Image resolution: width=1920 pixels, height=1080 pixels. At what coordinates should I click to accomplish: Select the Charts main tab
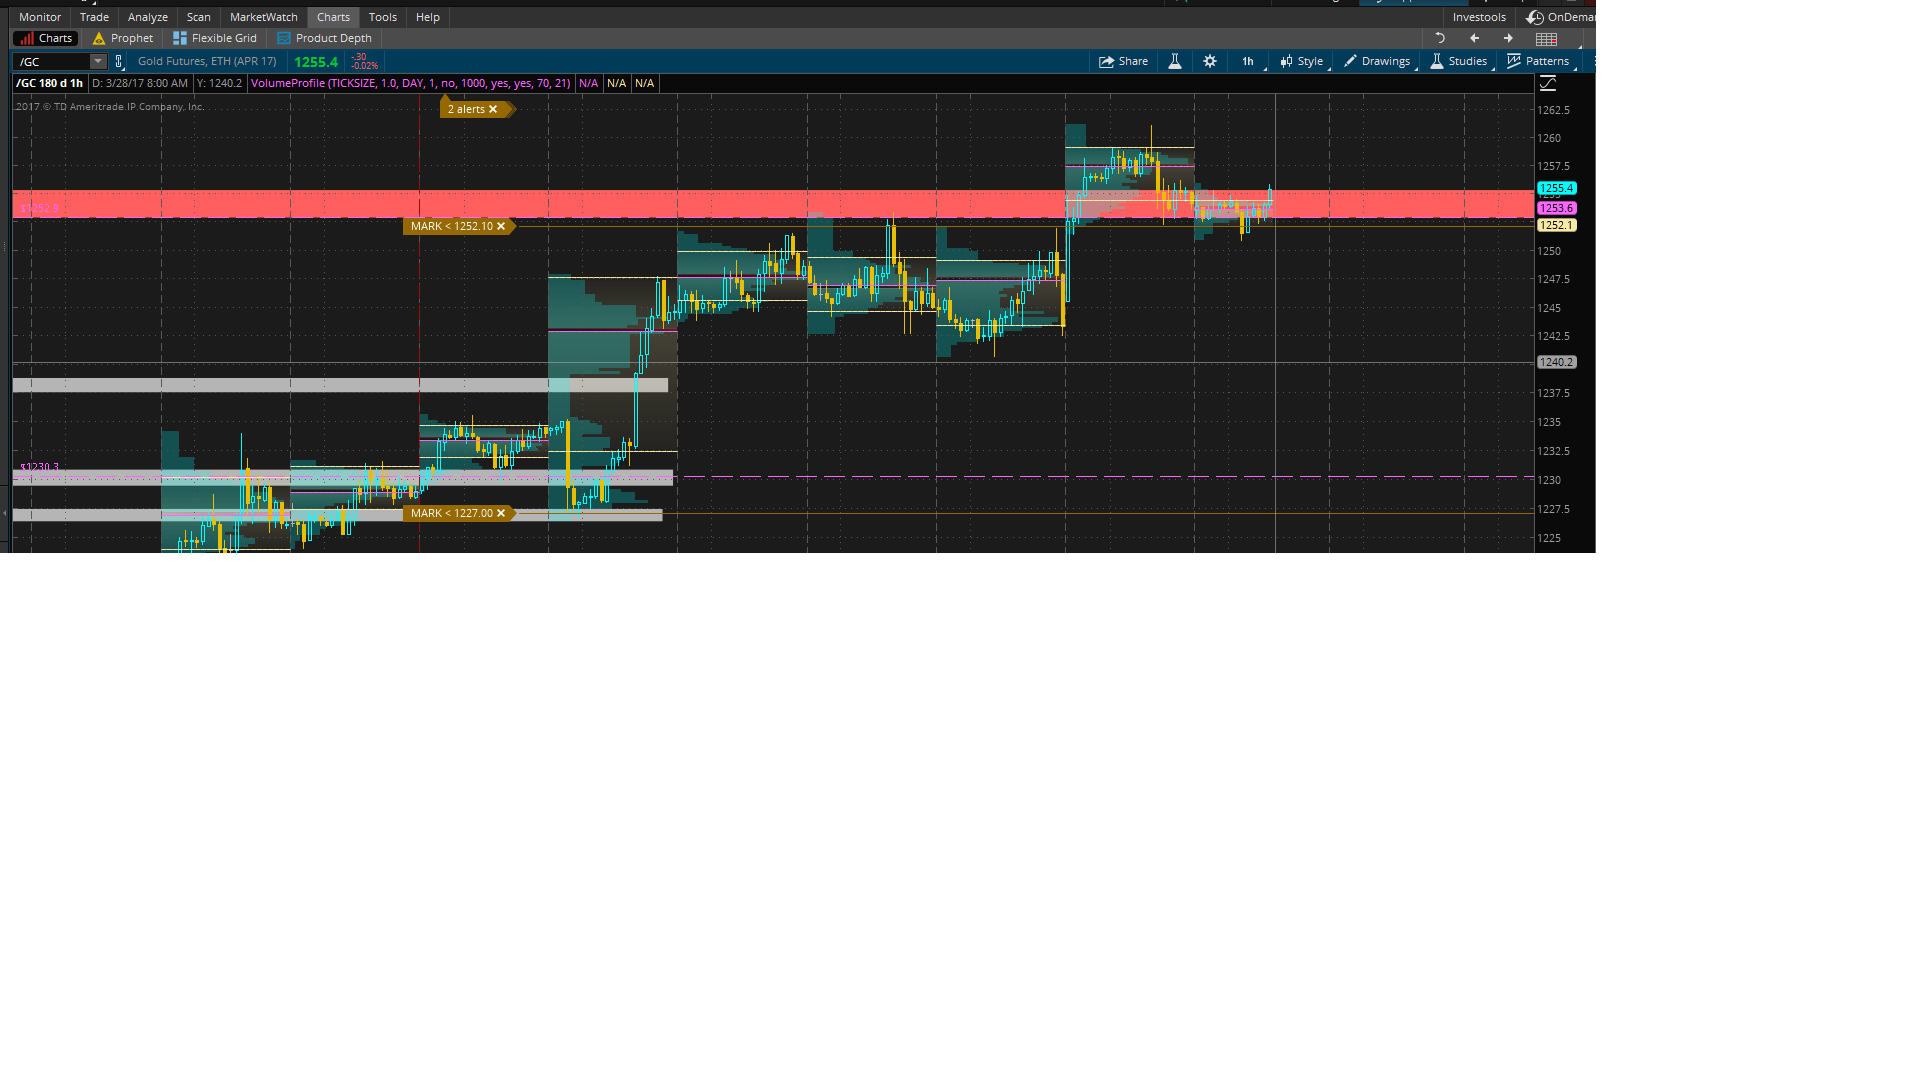tap(333, 17)
